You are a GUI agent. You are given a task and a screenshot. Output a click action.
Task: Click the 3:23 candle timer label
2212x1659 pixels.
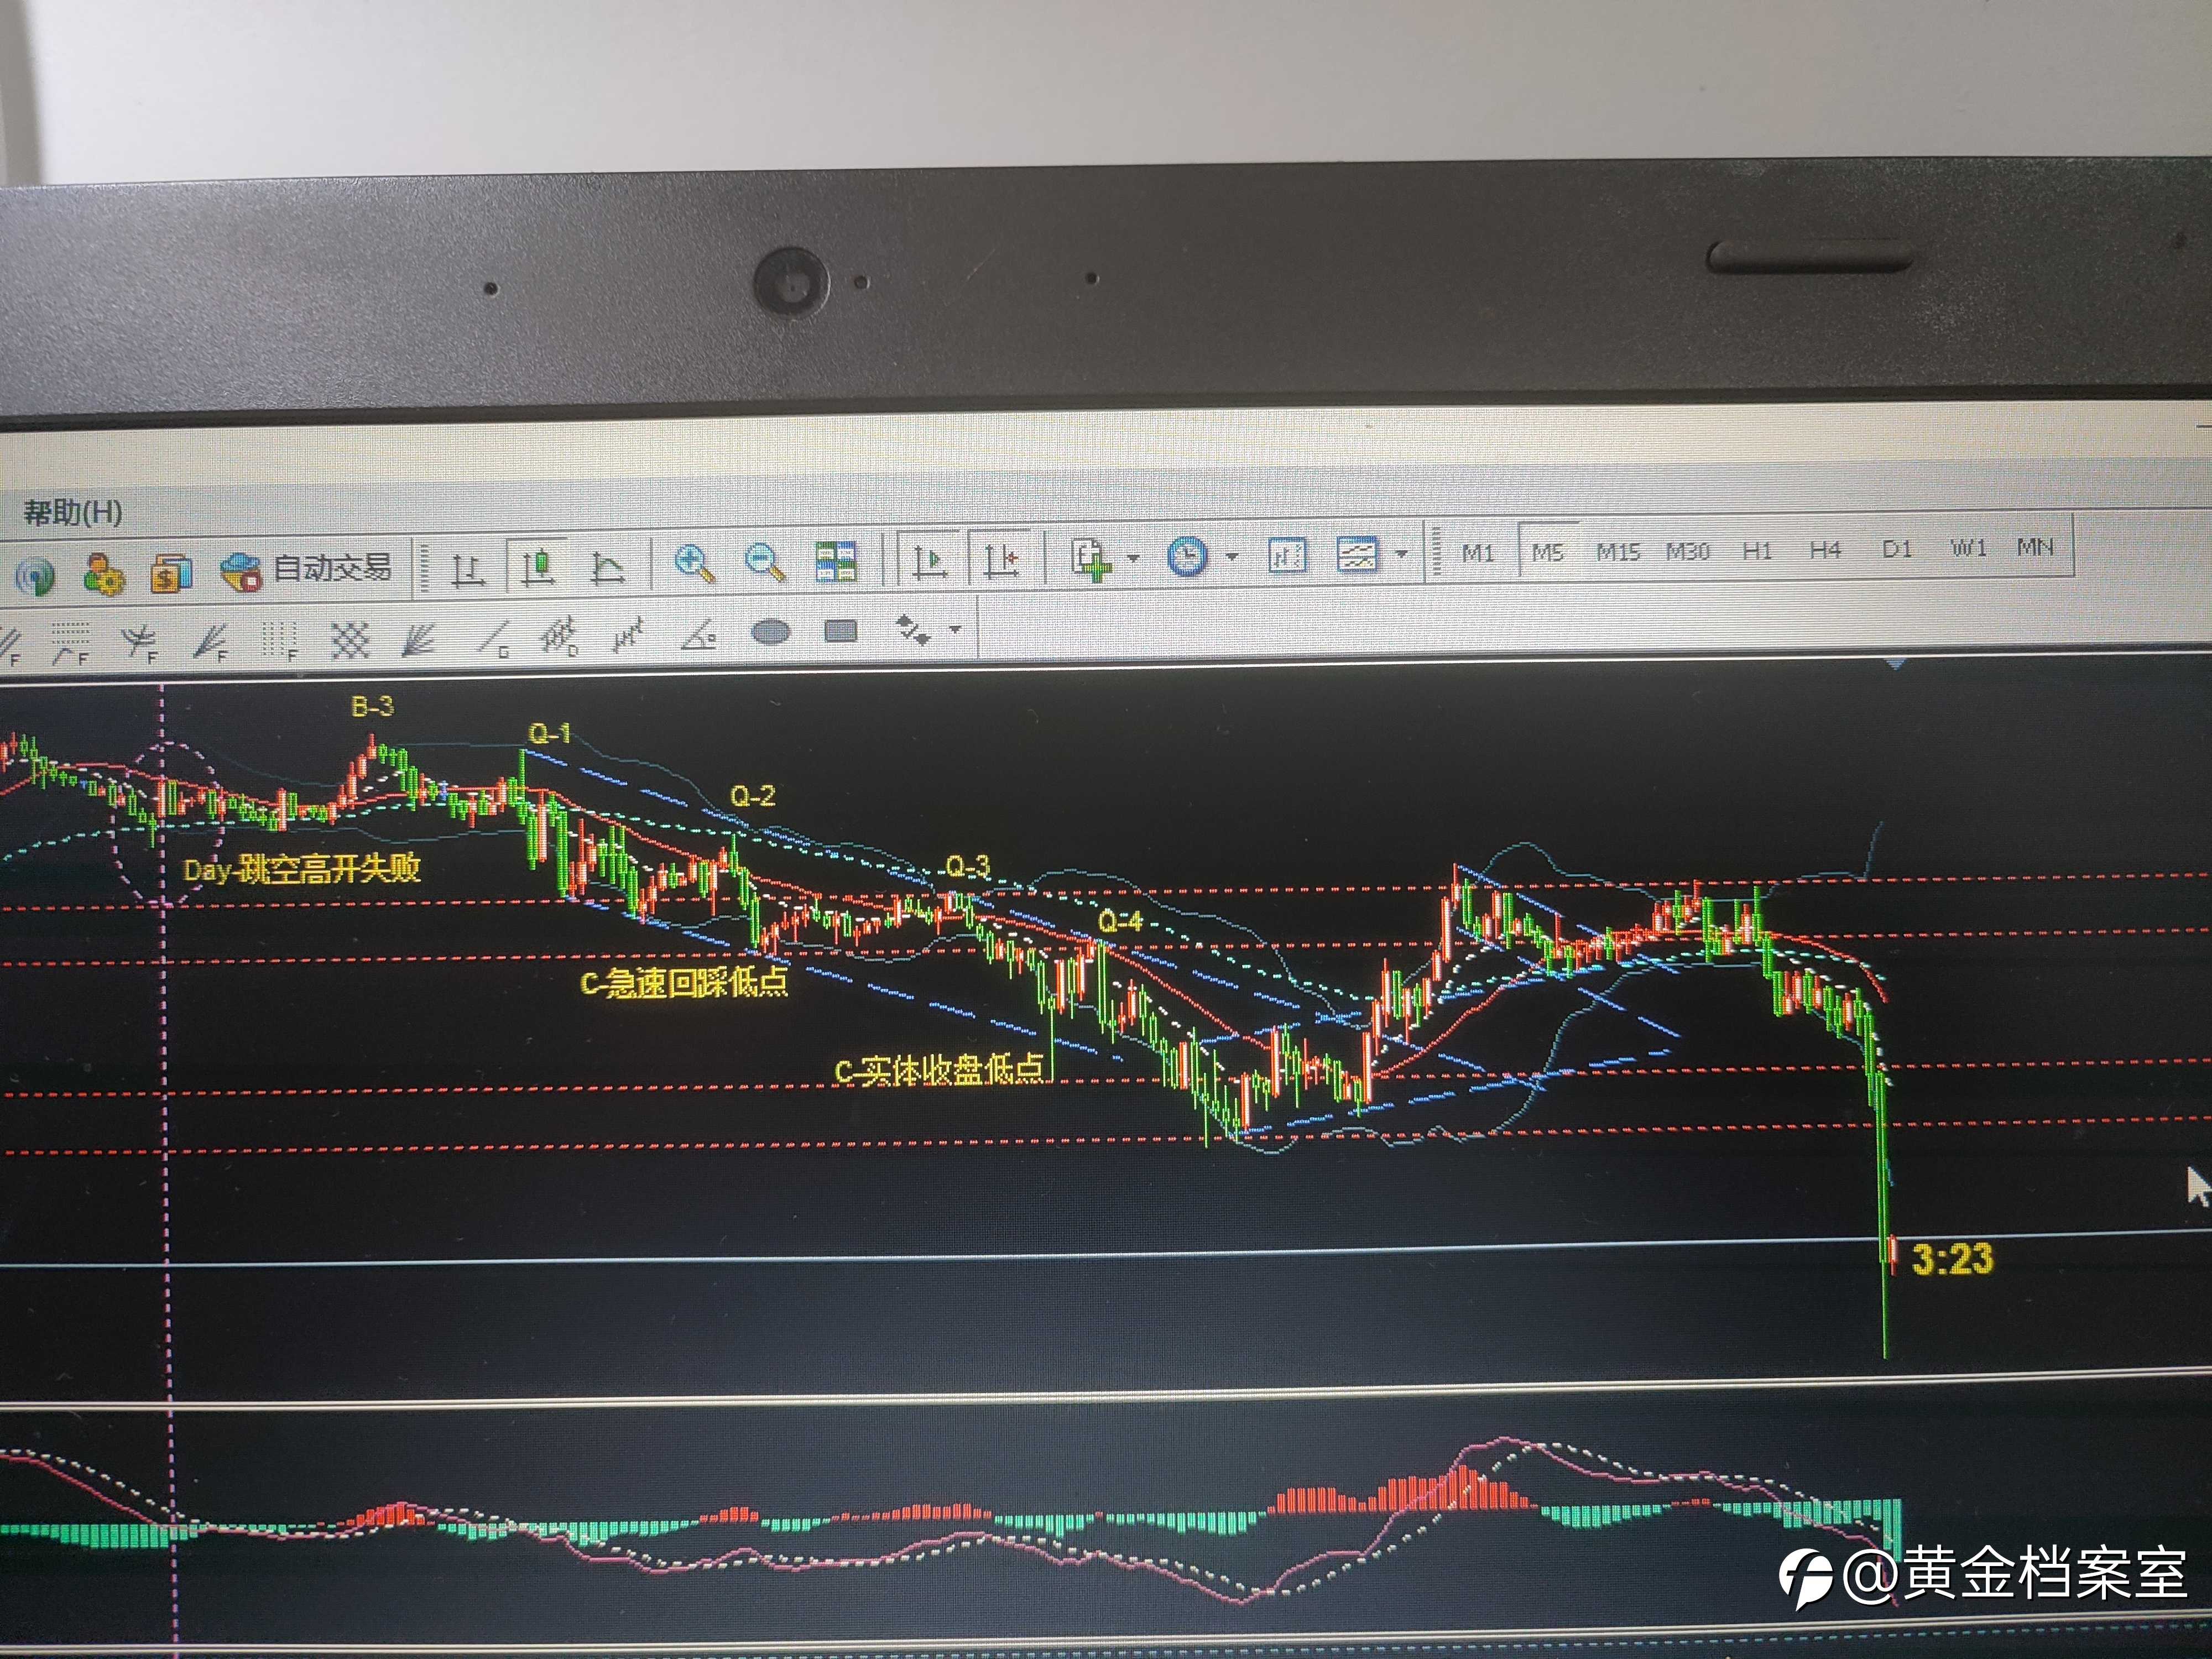coord(1953,1259)
